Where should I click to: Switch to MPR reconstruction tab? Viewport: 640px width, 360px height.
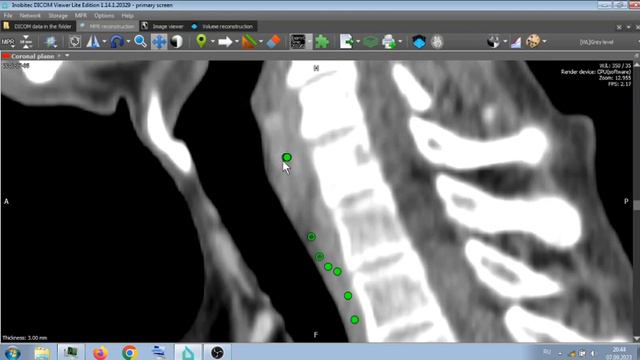[107, 26]
